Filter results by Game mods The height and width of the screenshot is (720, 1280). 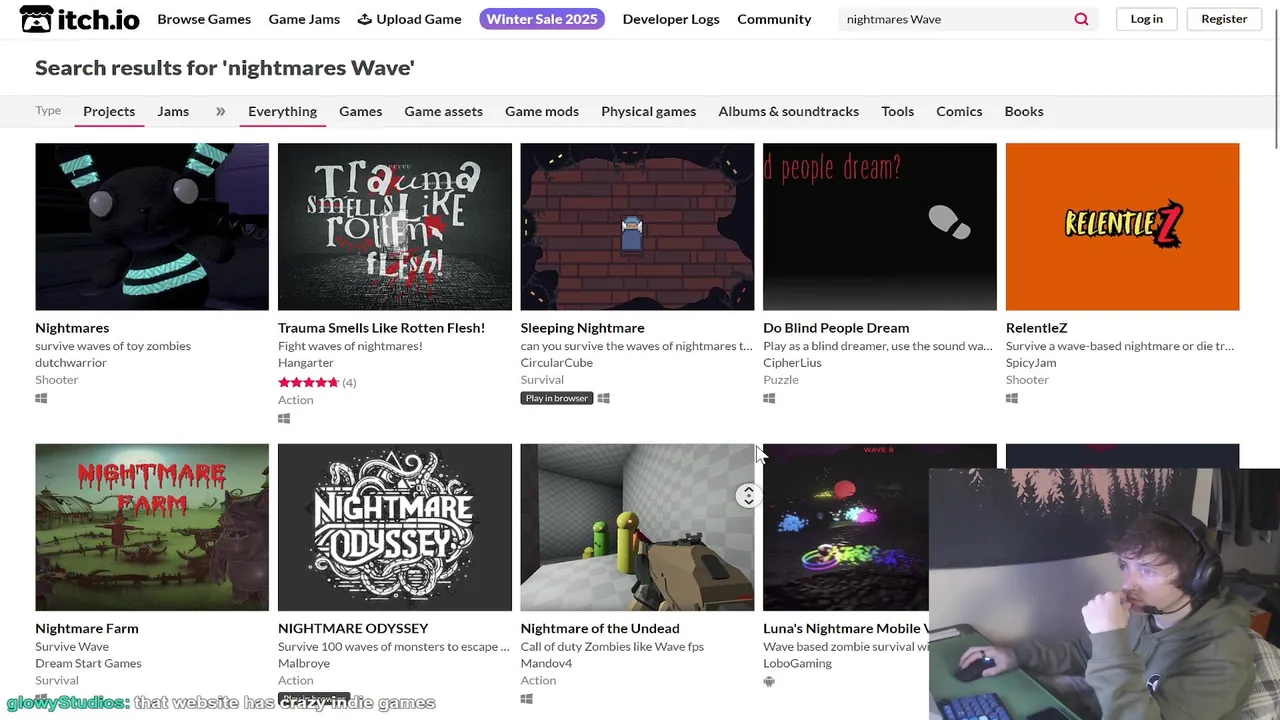pyautogui.click(x=542, y=111)
